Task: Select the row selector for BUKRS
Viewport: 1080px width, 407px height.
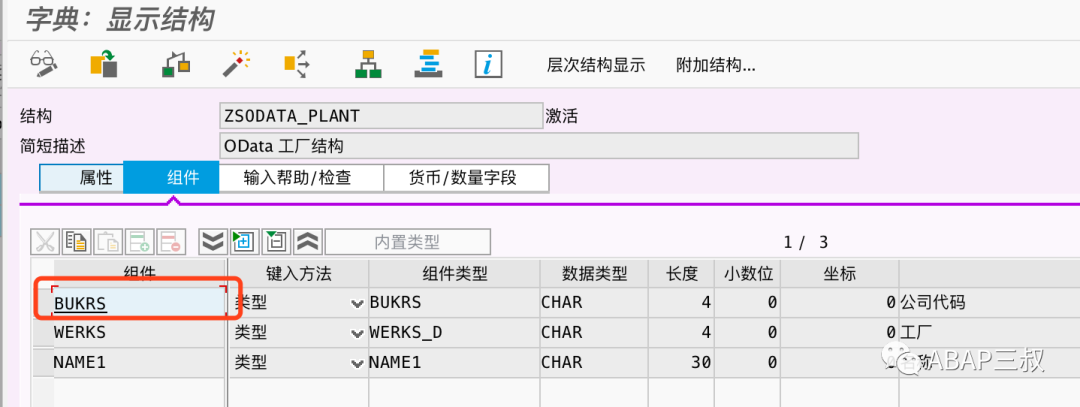Action: (x=43, y=302)
